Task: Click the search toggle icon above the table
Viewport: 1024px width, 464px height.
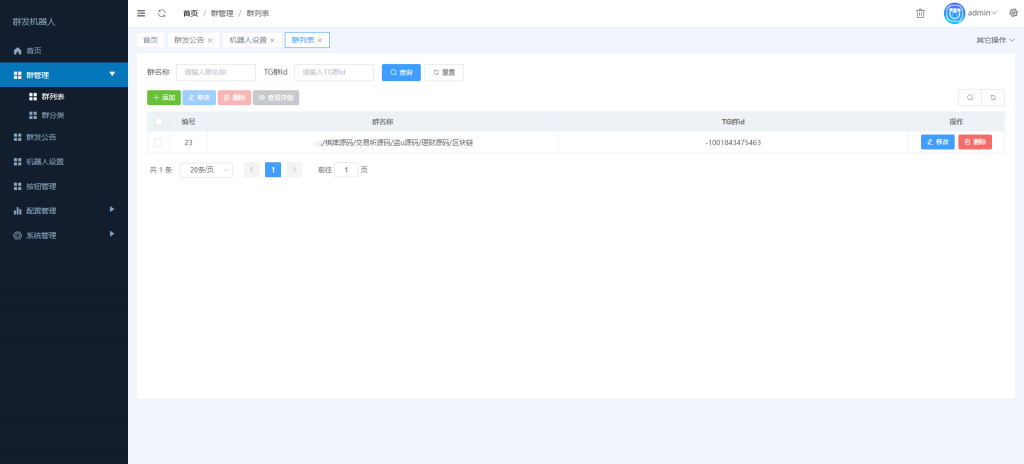Action: (970, 97)
